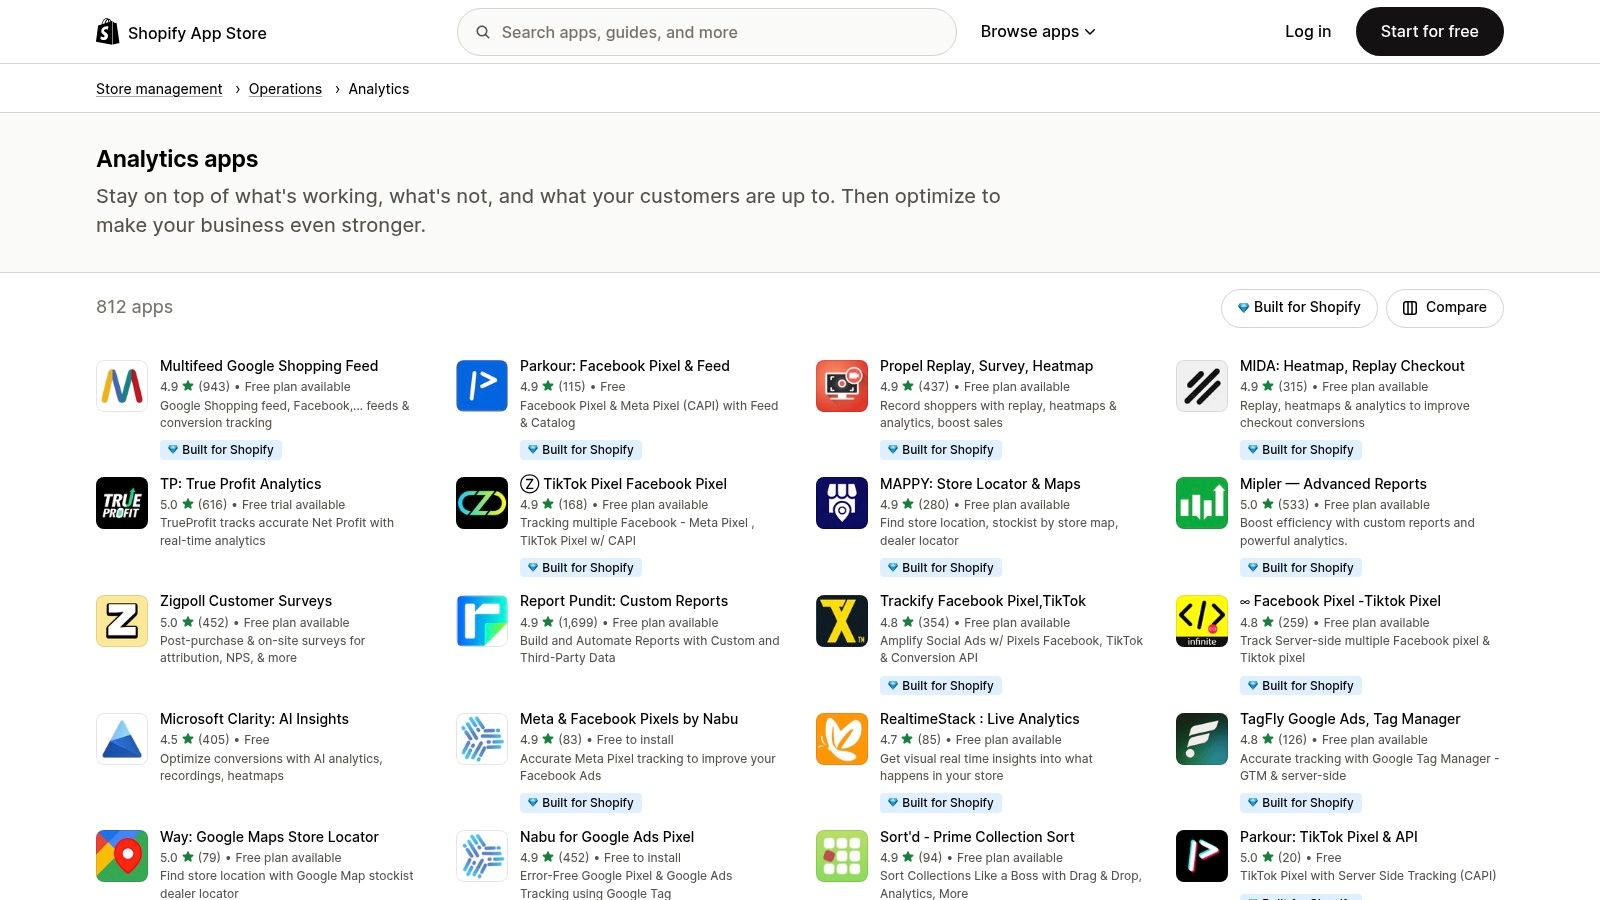Click the TP: True Profit Analytics app icon

[121, 503]
